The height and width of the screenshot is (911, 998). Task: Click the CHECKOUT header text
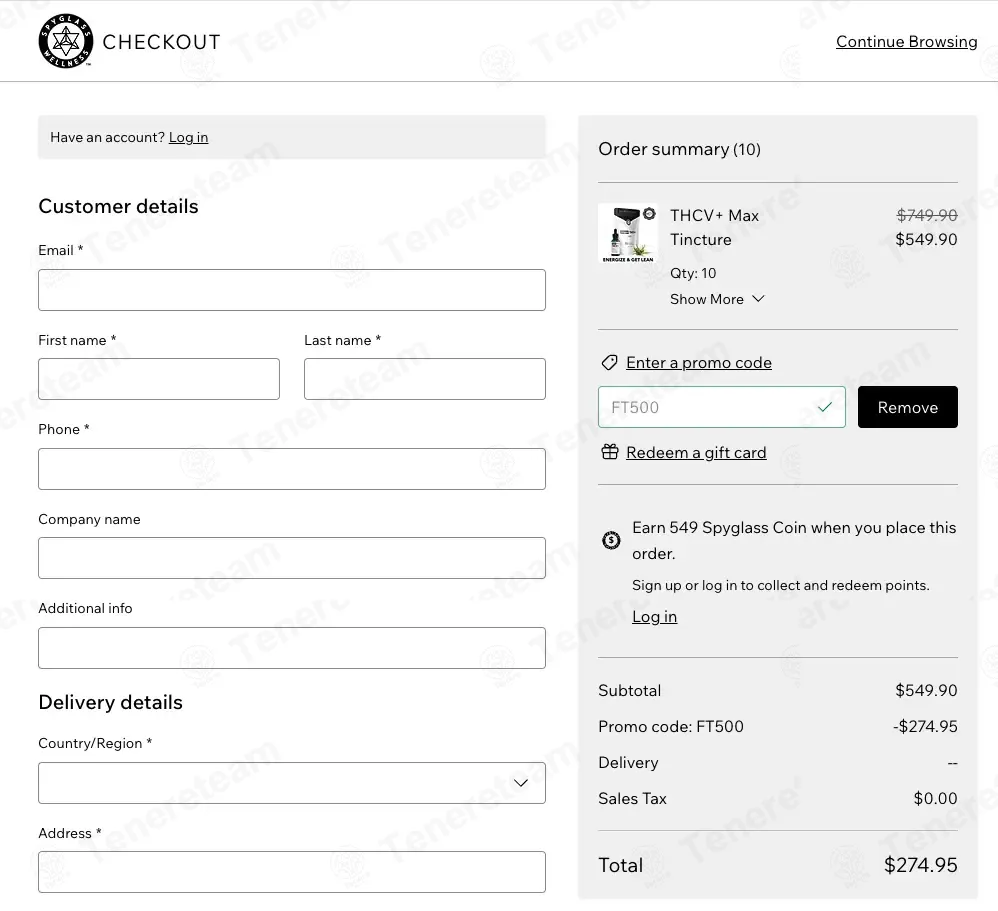click(x=161, y=42)
